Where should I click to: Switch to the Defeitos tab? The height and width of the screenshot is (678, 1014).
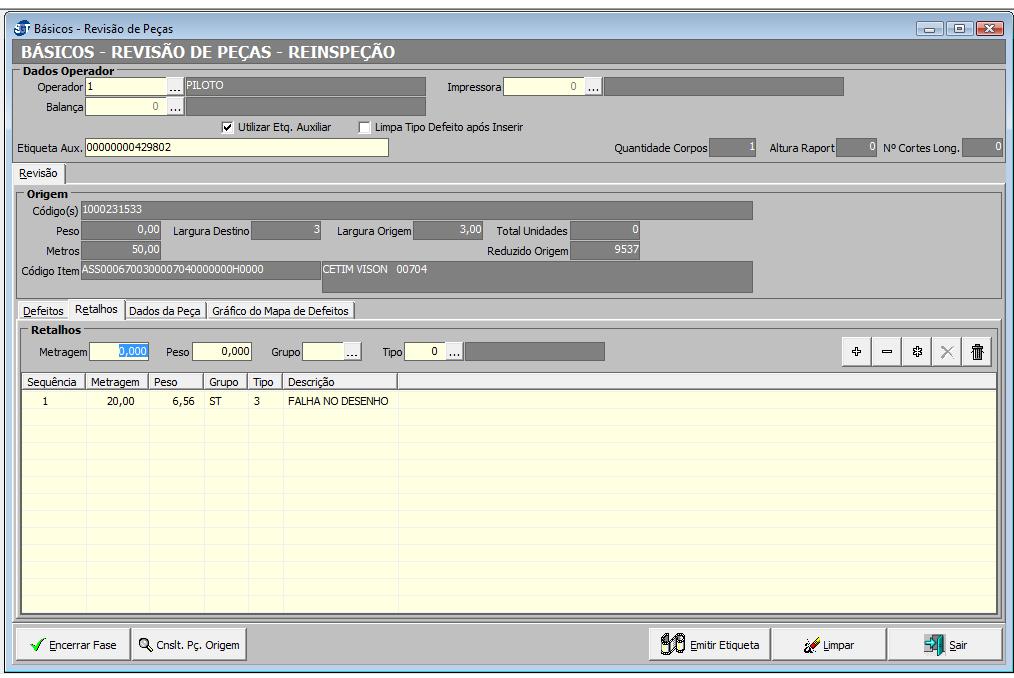(43, 311)
